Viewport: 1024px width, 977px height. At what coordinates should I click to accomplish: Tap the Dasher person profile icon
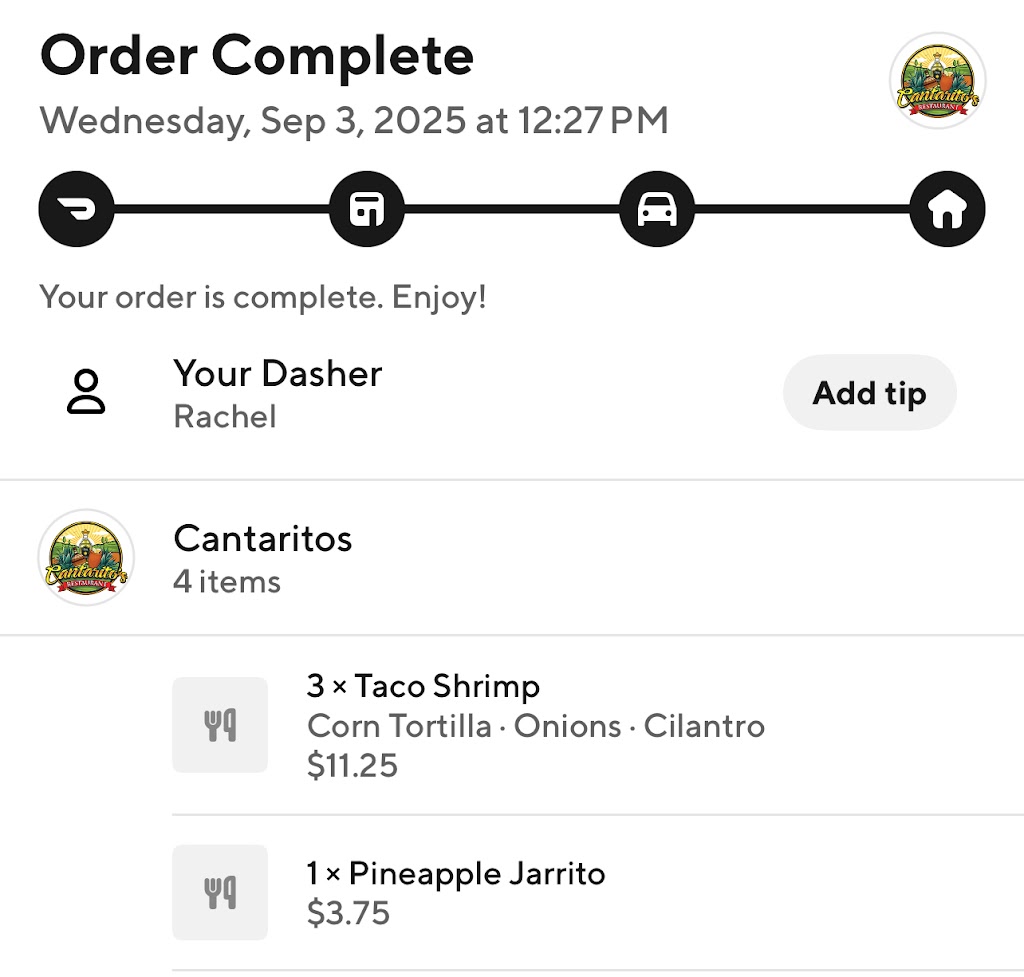87,392
